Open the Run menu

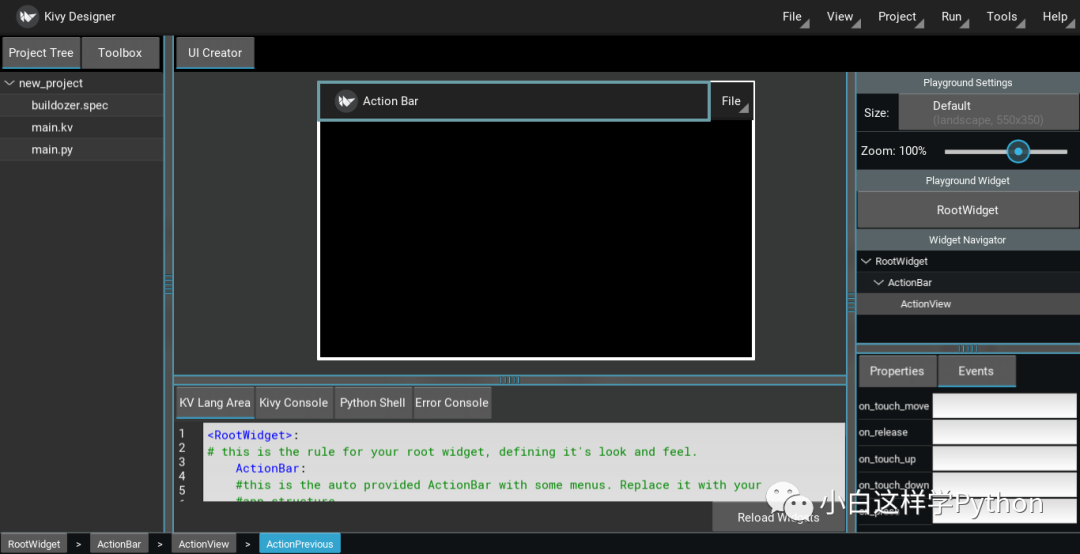[954, 17]
